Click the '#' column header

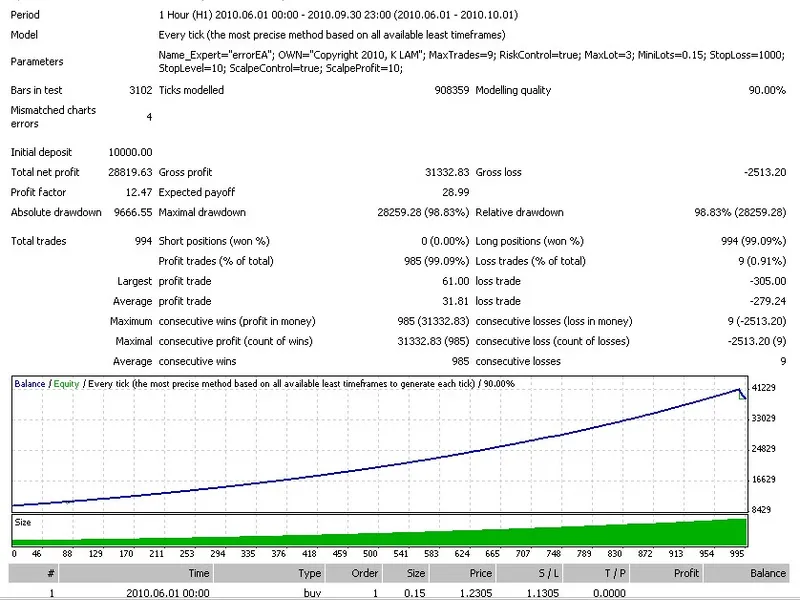coord(33,573)
